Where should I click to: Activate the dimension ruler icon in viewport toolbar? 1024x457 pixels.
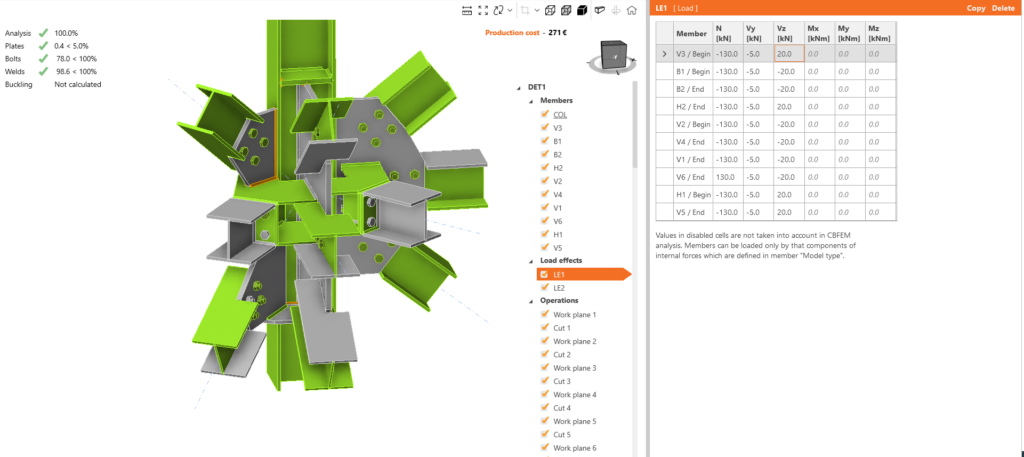pyautogui.click(x=466, y=10)
